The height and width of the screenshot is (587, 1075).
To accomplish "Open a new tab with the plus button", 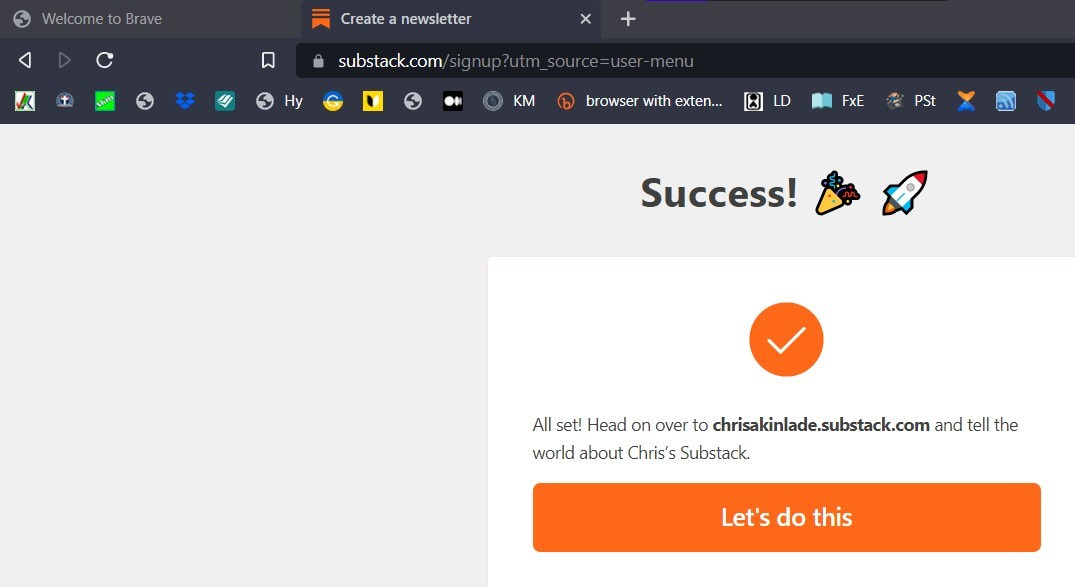I will 628,19.
